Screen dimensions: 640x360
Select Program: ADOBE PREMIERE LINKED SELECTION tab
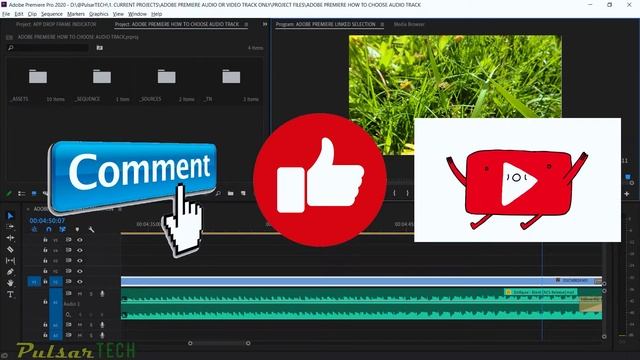[325, 24]
